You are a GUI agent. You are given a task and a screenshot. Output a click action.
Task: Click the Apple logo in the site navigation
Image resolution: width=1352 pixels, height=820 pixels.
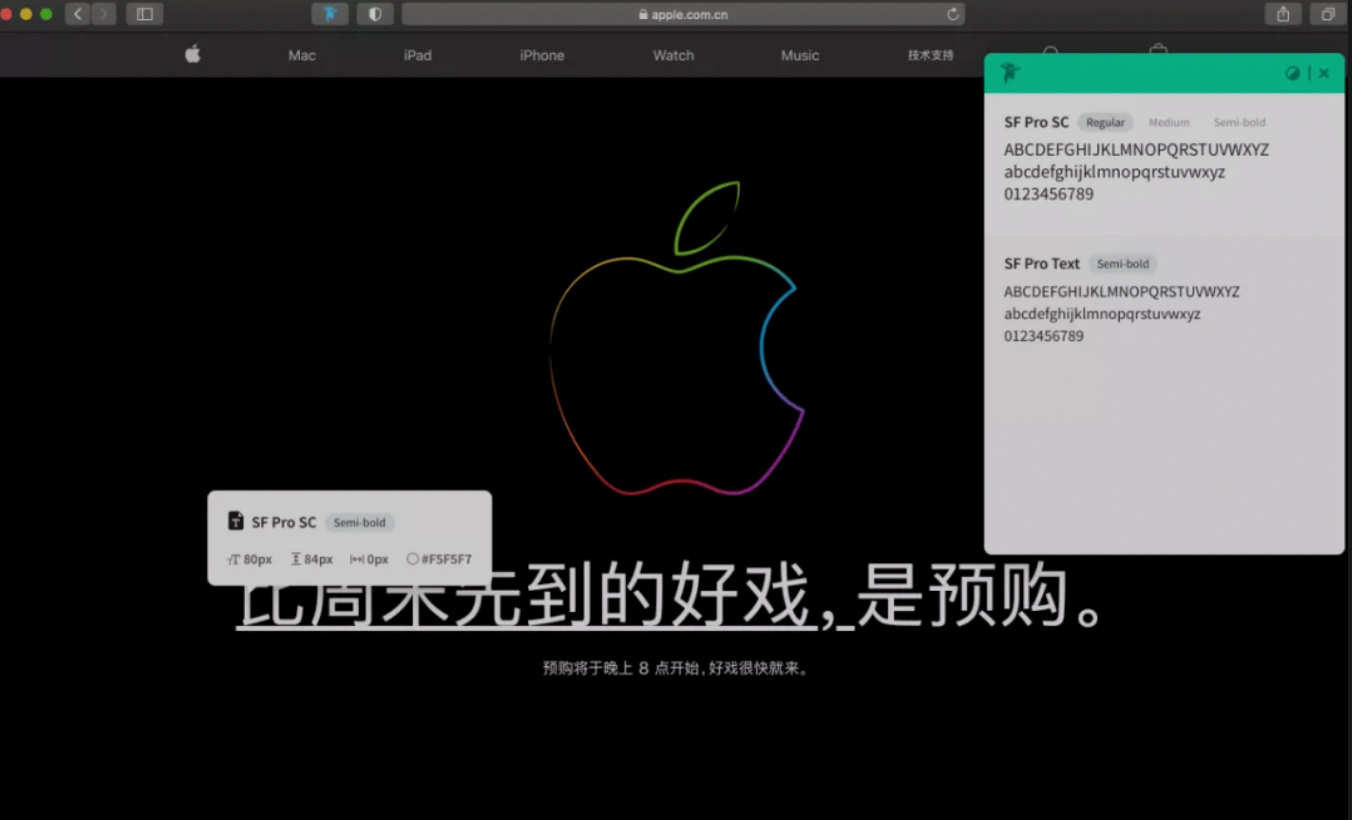pyautogui.click(x=193, y=54)
